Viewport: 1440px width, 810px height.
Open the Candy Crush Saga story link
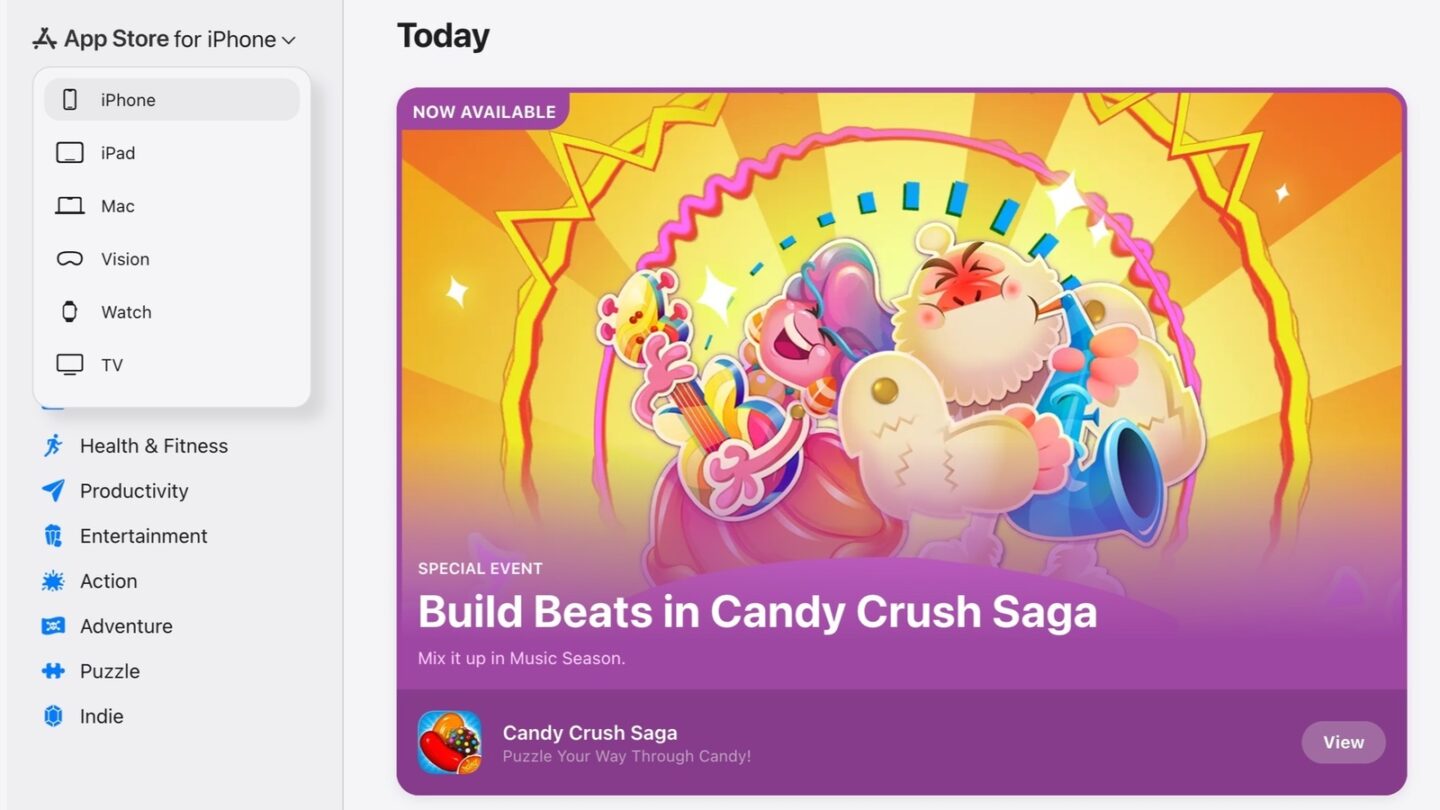pyautogui.click(x=757, y=611)
